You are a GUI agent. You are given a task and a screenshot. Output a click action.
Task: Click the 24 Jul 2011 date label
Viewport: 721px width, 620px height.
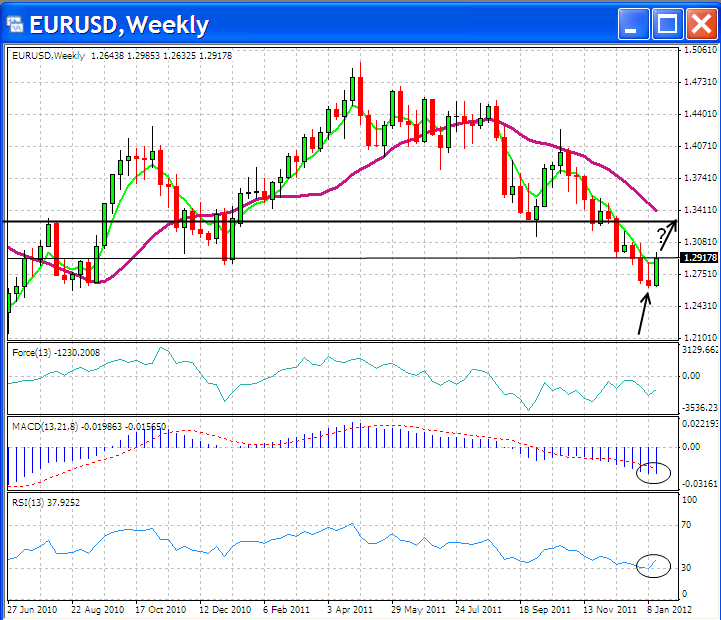478,610
